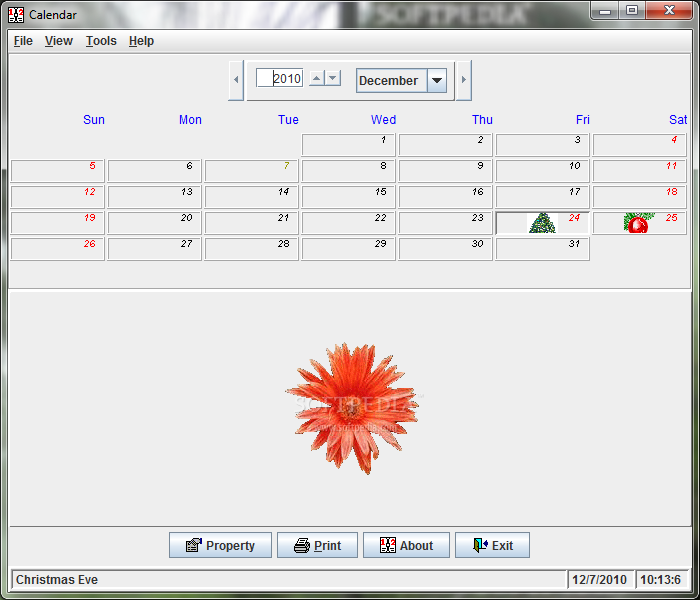Click the Calendar app icon in title bar

pyautogui.click(x=16, y=15)
